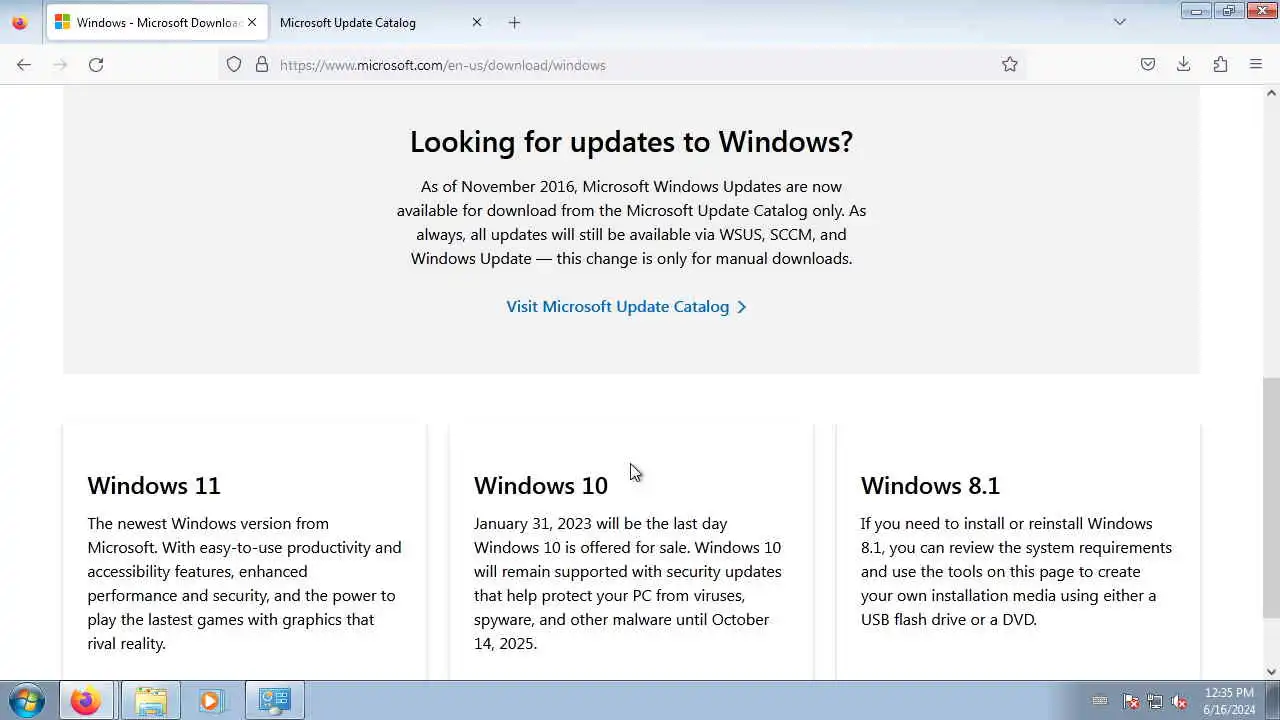Switch to the Microsoft Update Catalog tab

[380, 22]
